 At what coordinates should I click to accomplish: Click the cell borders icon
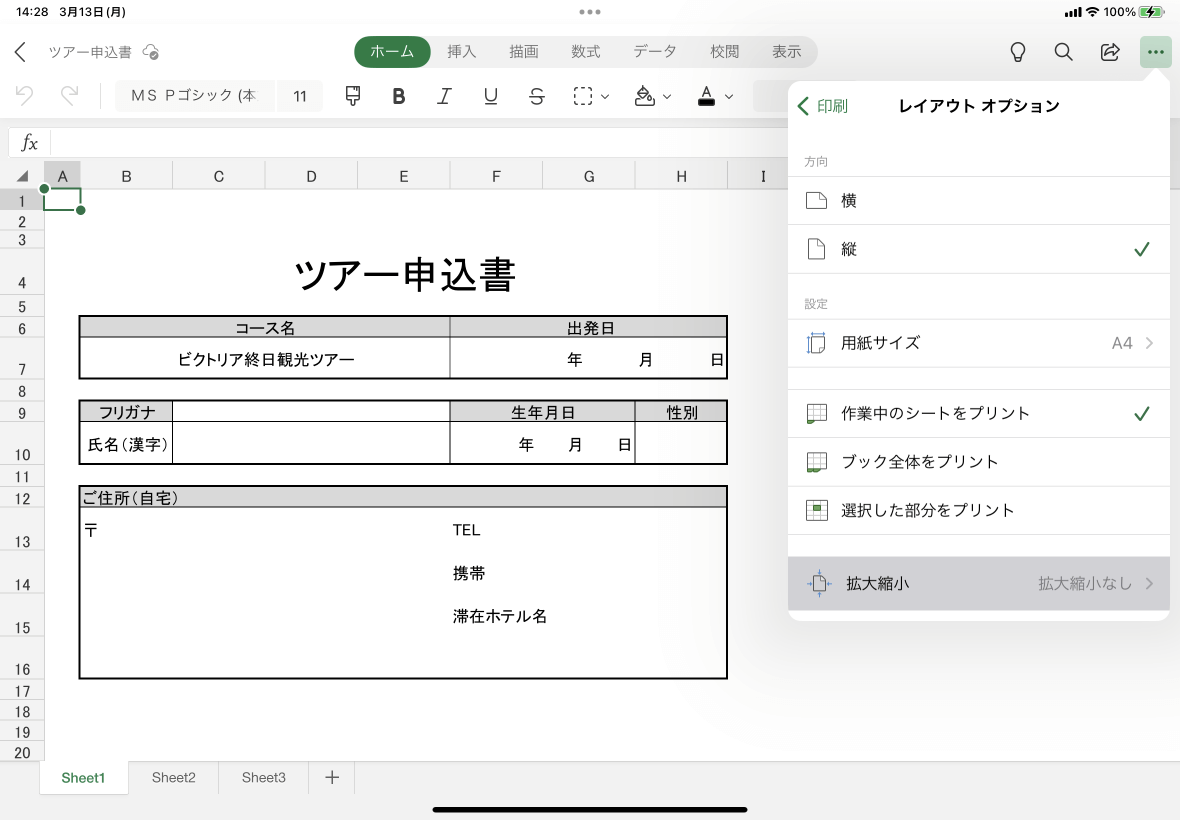pyautogui.click(x=582, y=96)
